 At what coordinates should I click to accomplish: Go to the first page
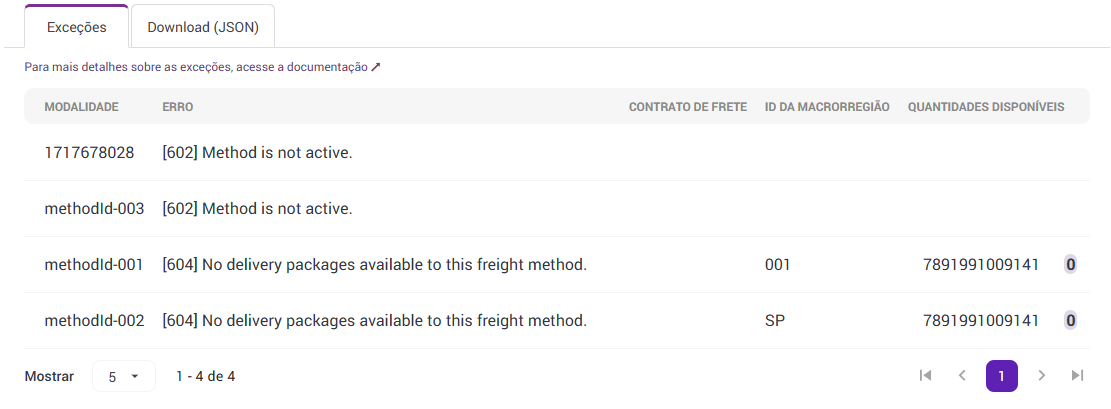click(x=925, y=375)
